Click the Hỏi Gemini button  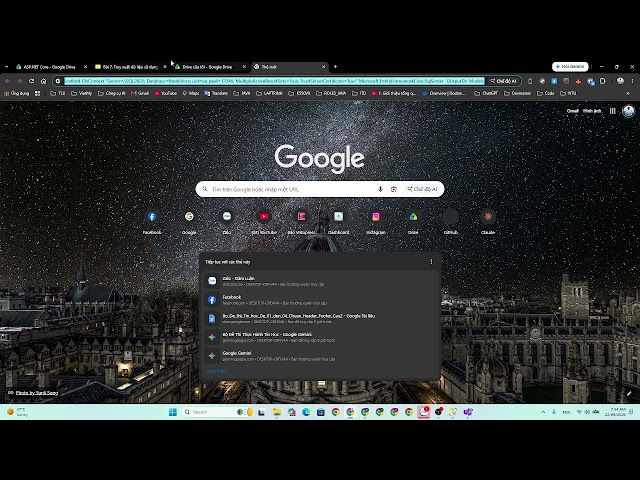click(570, 67)
